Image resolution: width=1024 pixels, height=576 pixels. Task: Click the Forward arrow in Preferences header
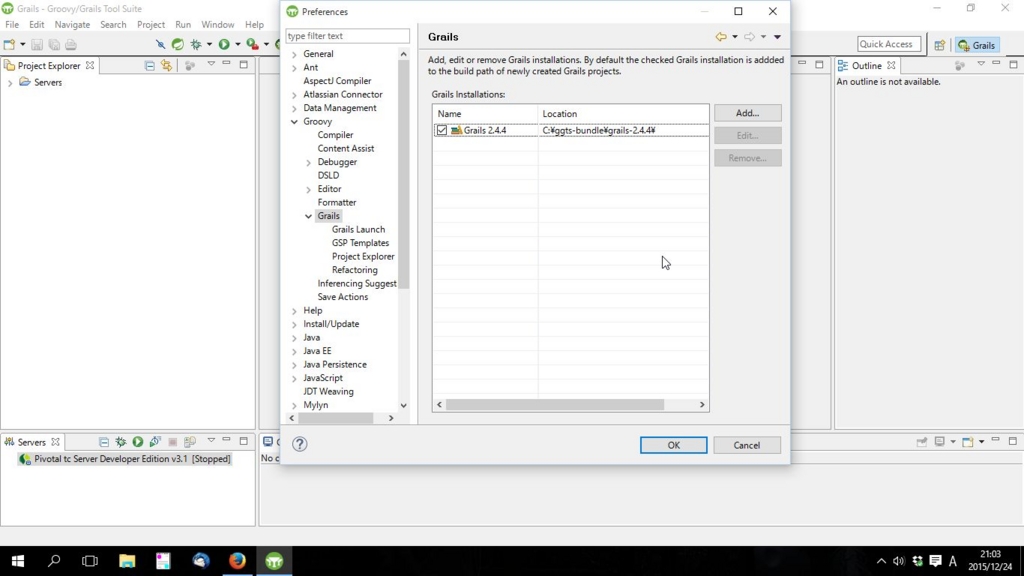click(749, 37)
